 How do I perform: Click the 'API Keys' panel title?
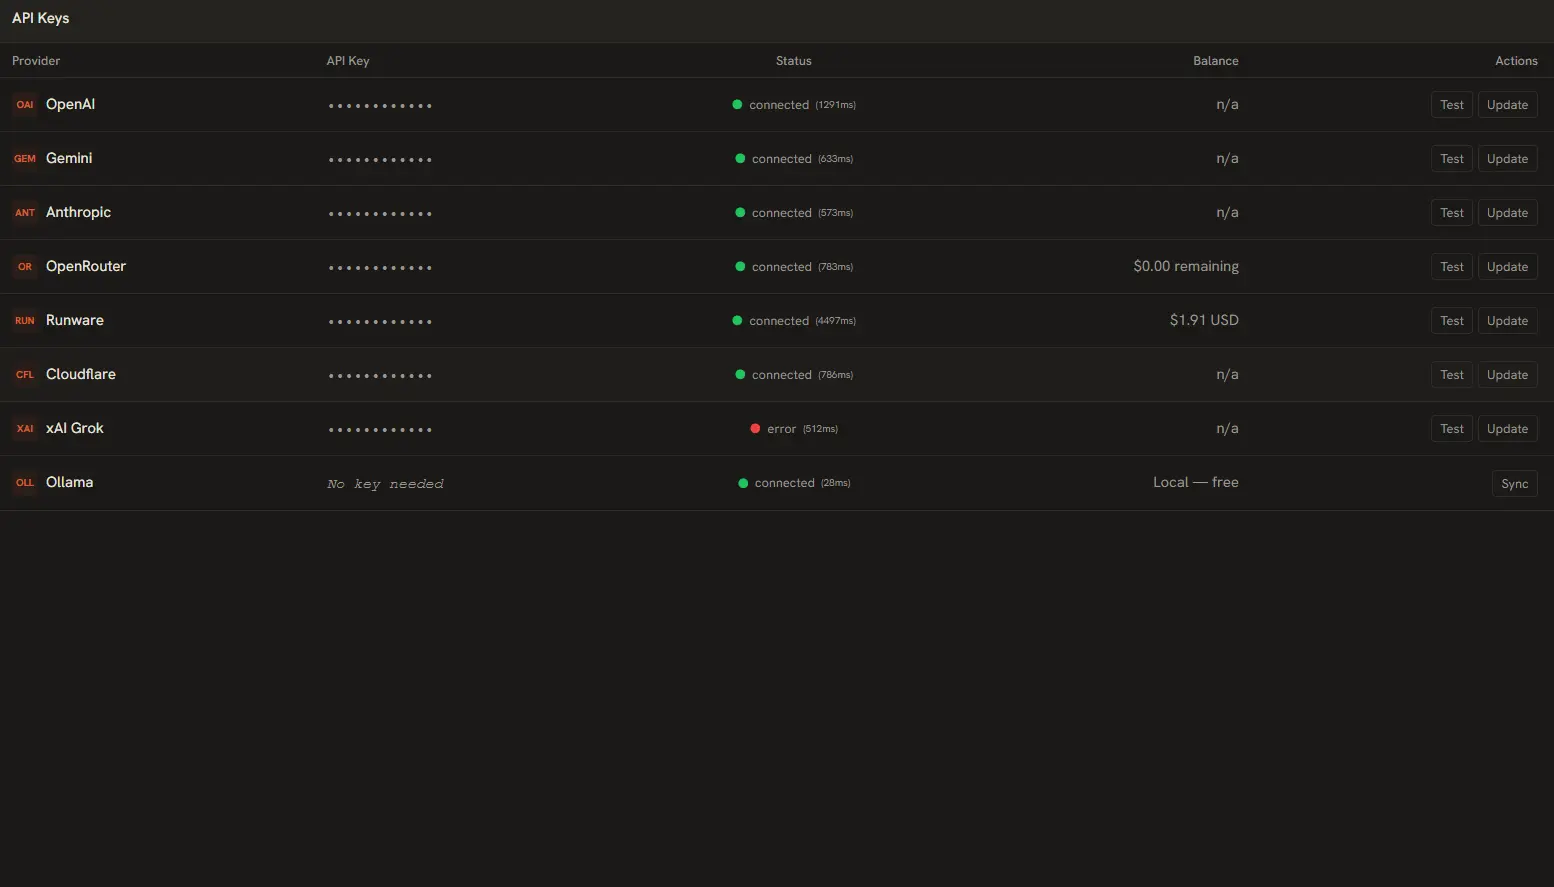coord(41,18)
